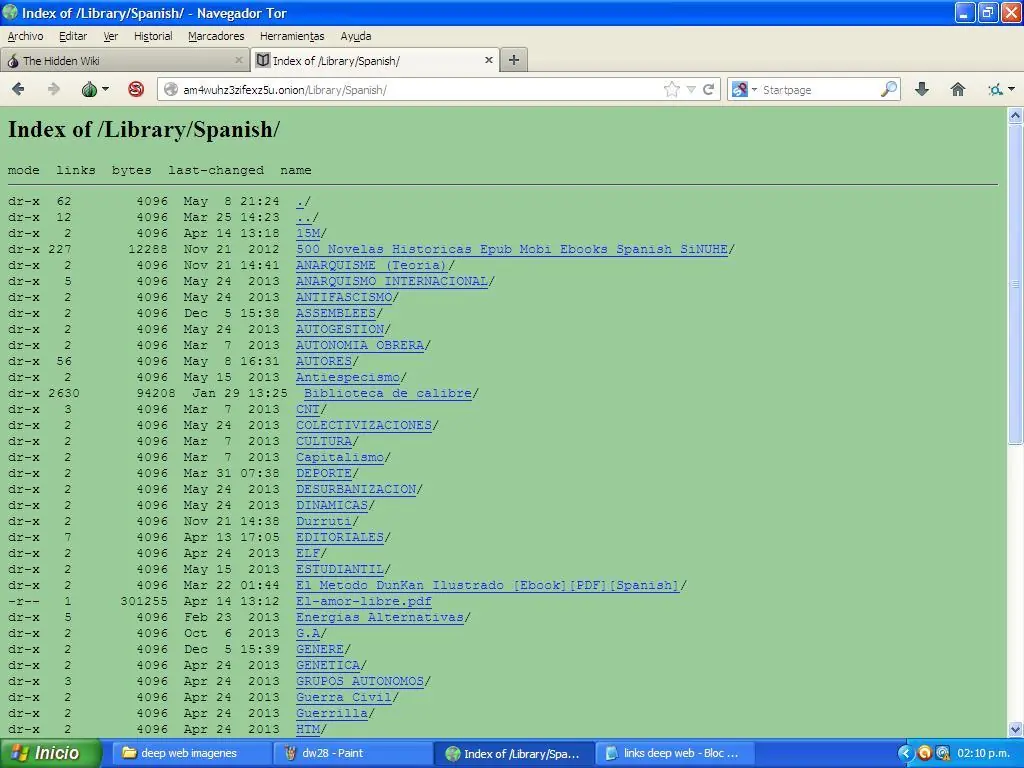Open ANARQUISME (Teoria) folder

coord(372,265)
